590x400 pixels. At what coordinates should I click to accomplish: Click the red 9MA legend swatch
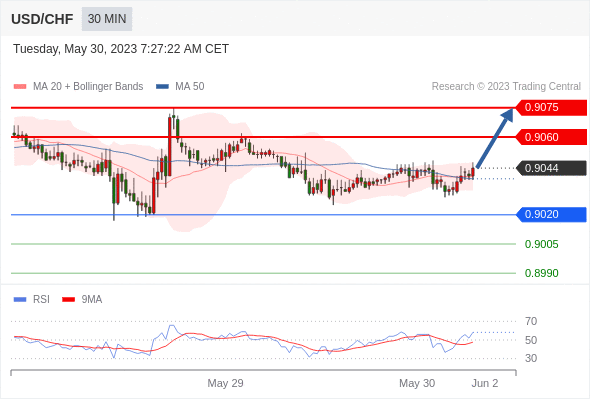point(68,300)
